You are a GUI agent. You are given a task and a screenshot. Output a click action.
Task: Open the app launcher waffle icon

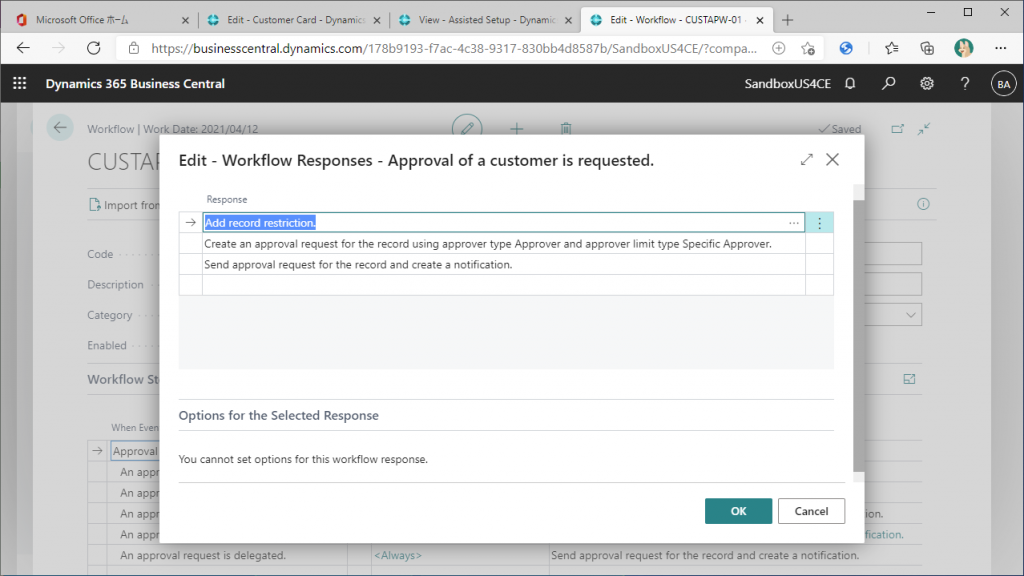coord(20,84)
